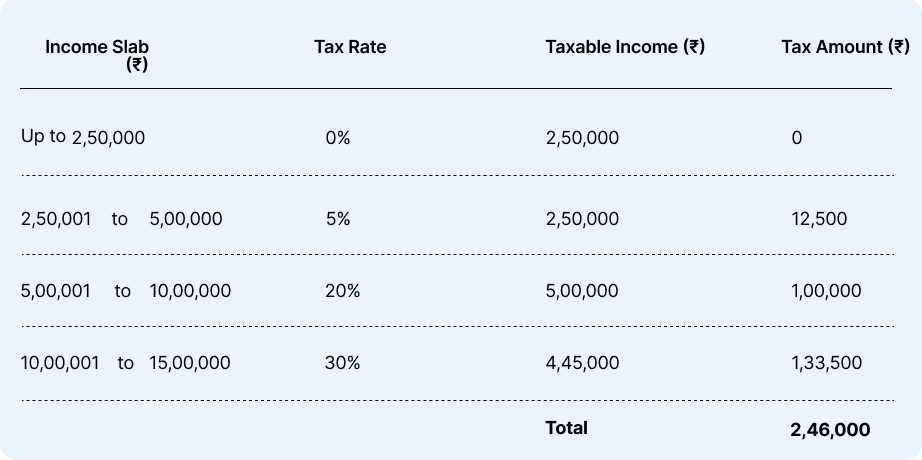922x460 pixels.
Task: Select the 5% tax rate cell
Action: (338, 219)
